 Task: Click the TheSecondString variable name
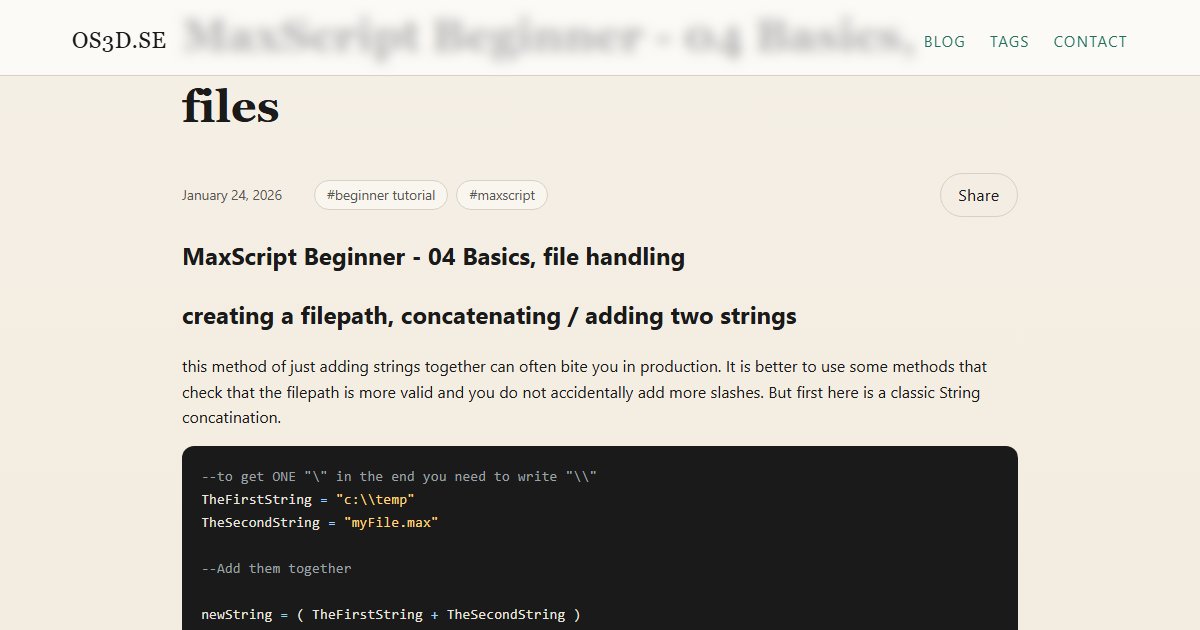pyautogui.click(x=260, y=522)
